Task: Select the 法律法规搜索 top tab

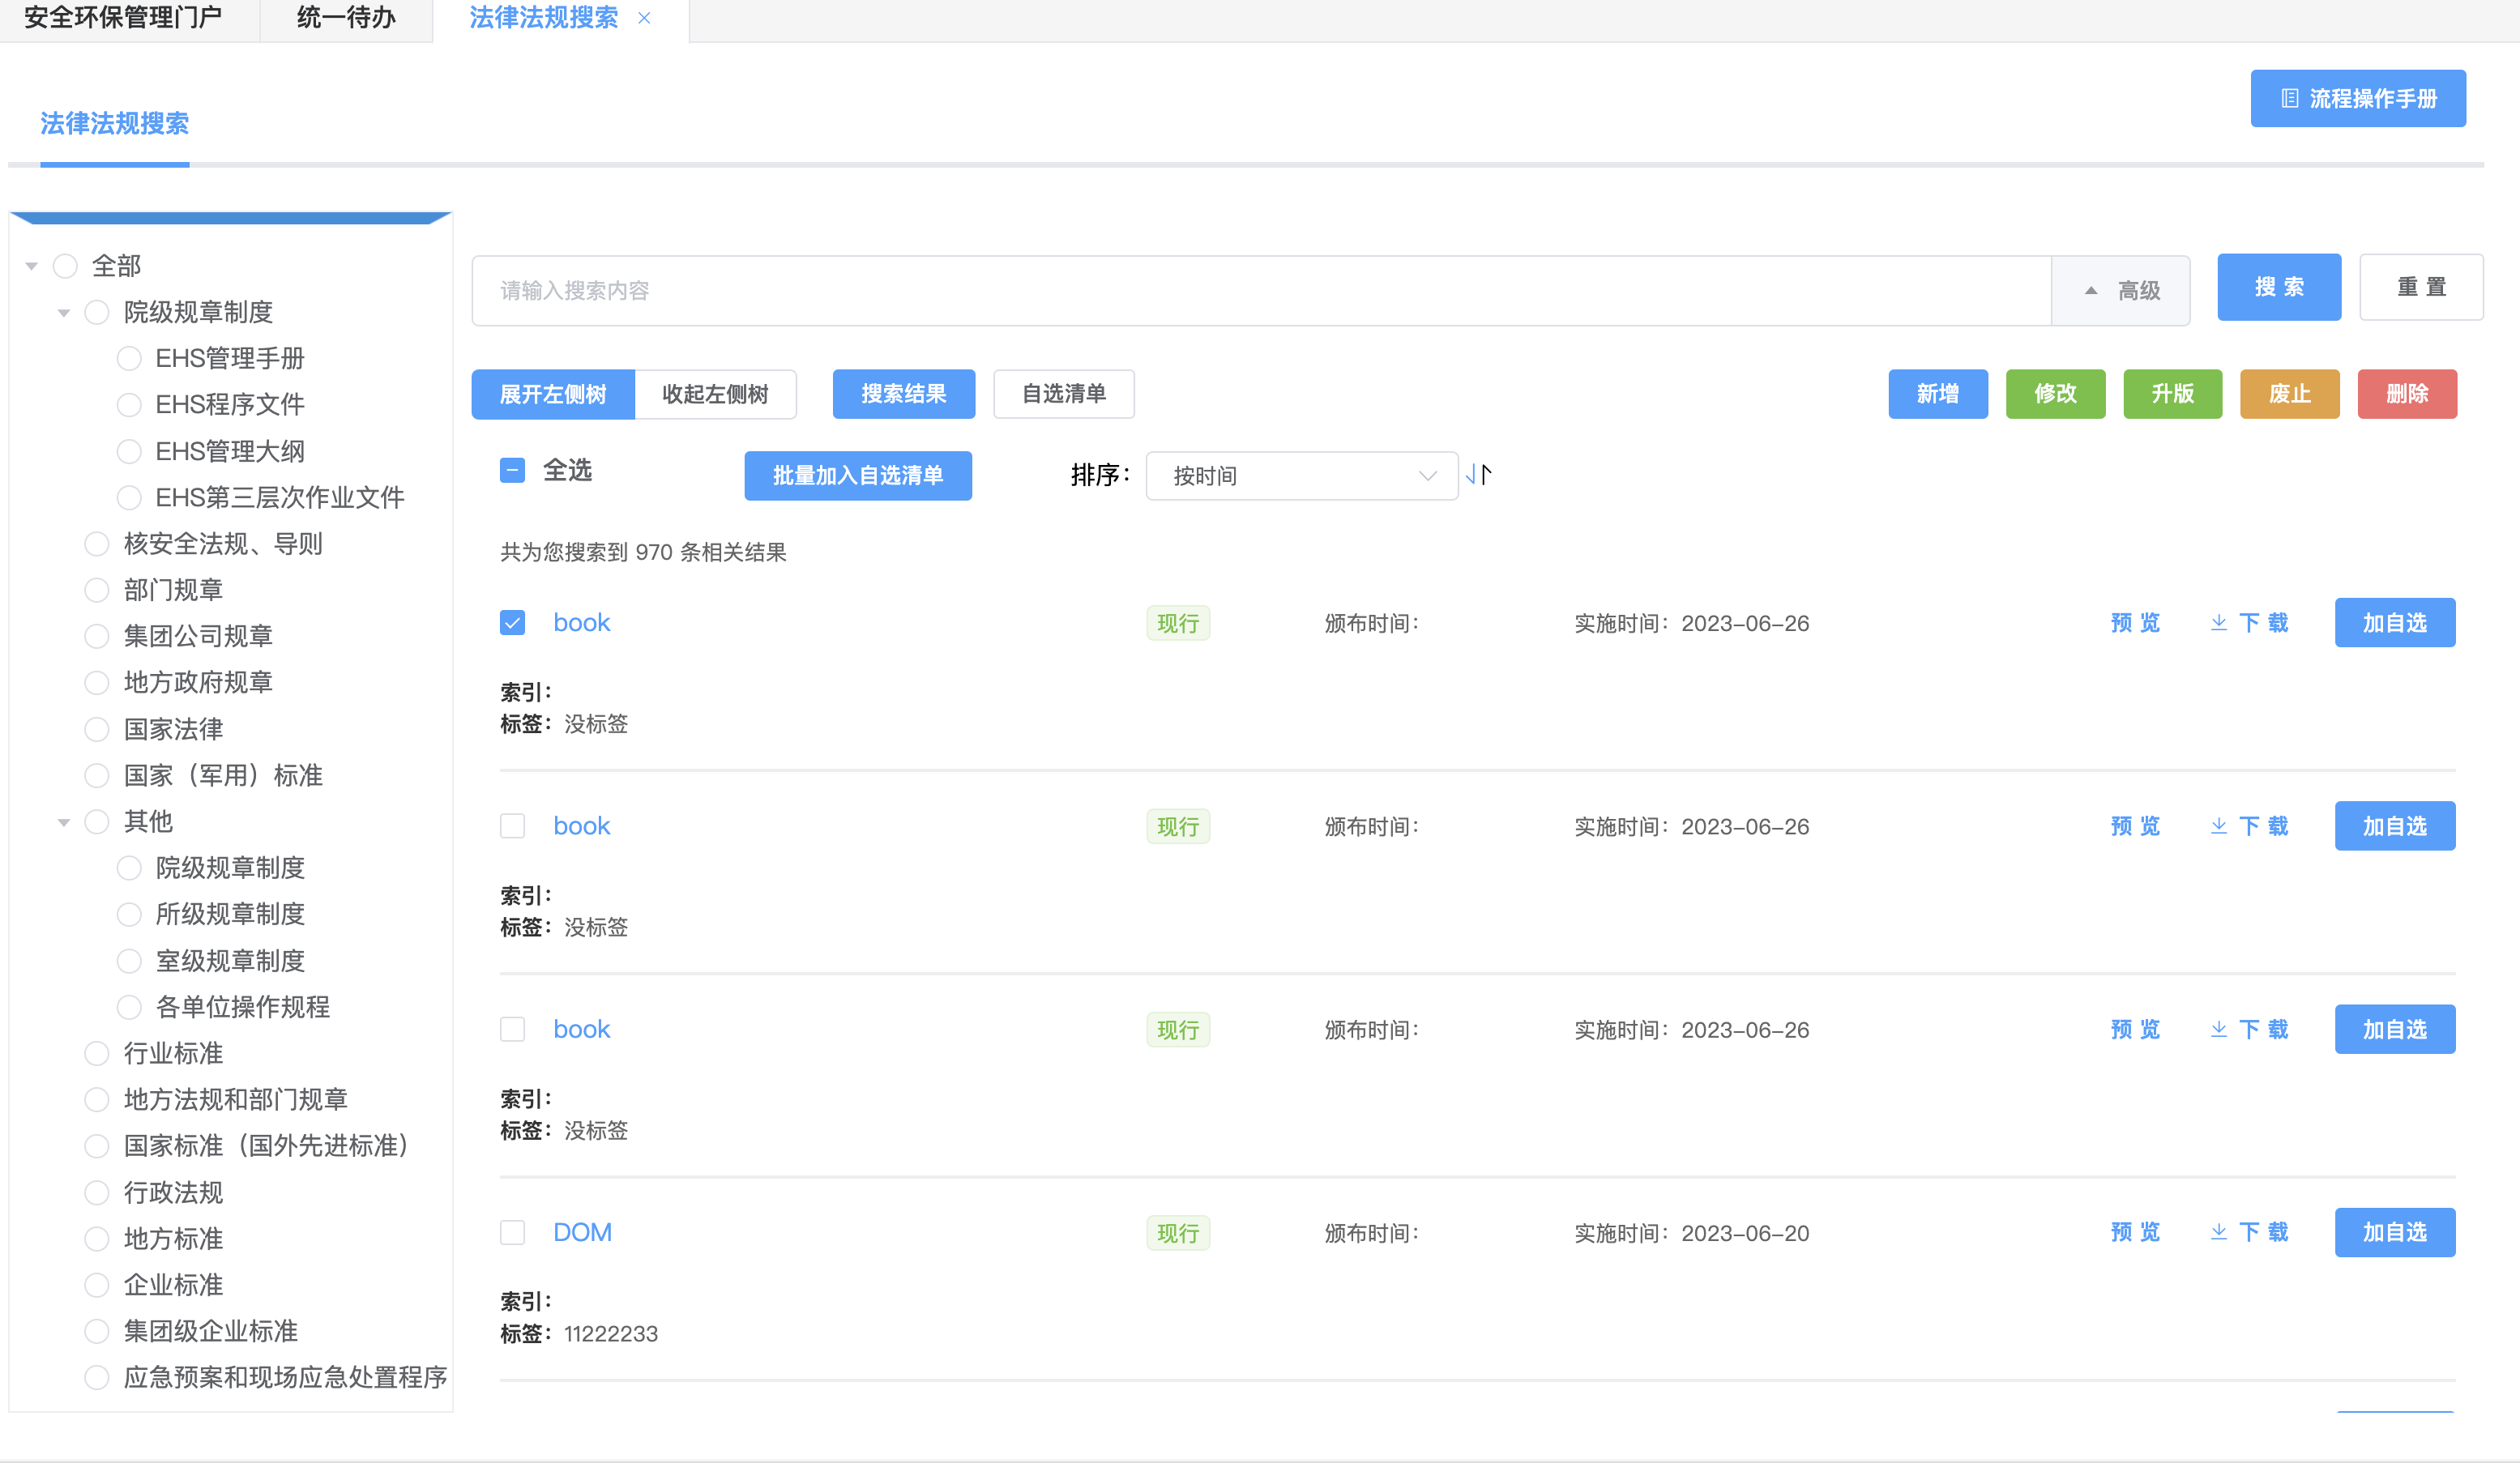Action: point(543,18)
